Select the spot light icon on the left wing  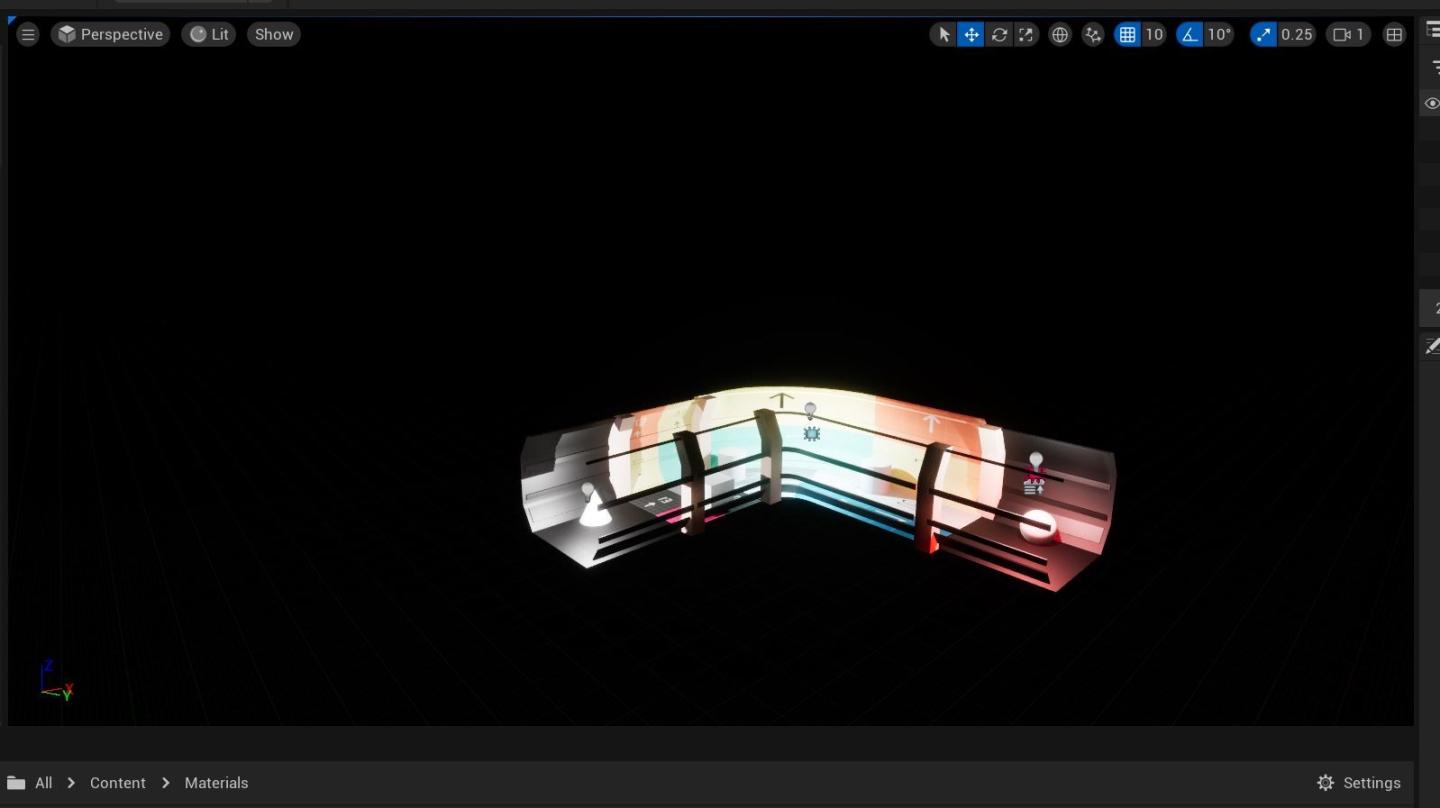point(588,491)
